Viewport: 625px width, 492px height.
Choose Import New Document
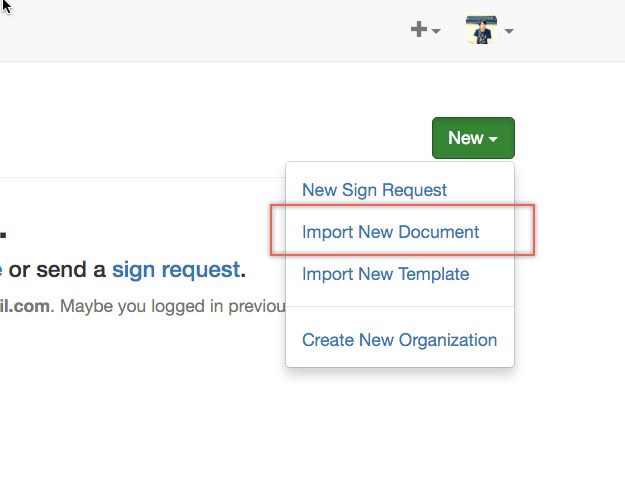click(x=390, y=232)
